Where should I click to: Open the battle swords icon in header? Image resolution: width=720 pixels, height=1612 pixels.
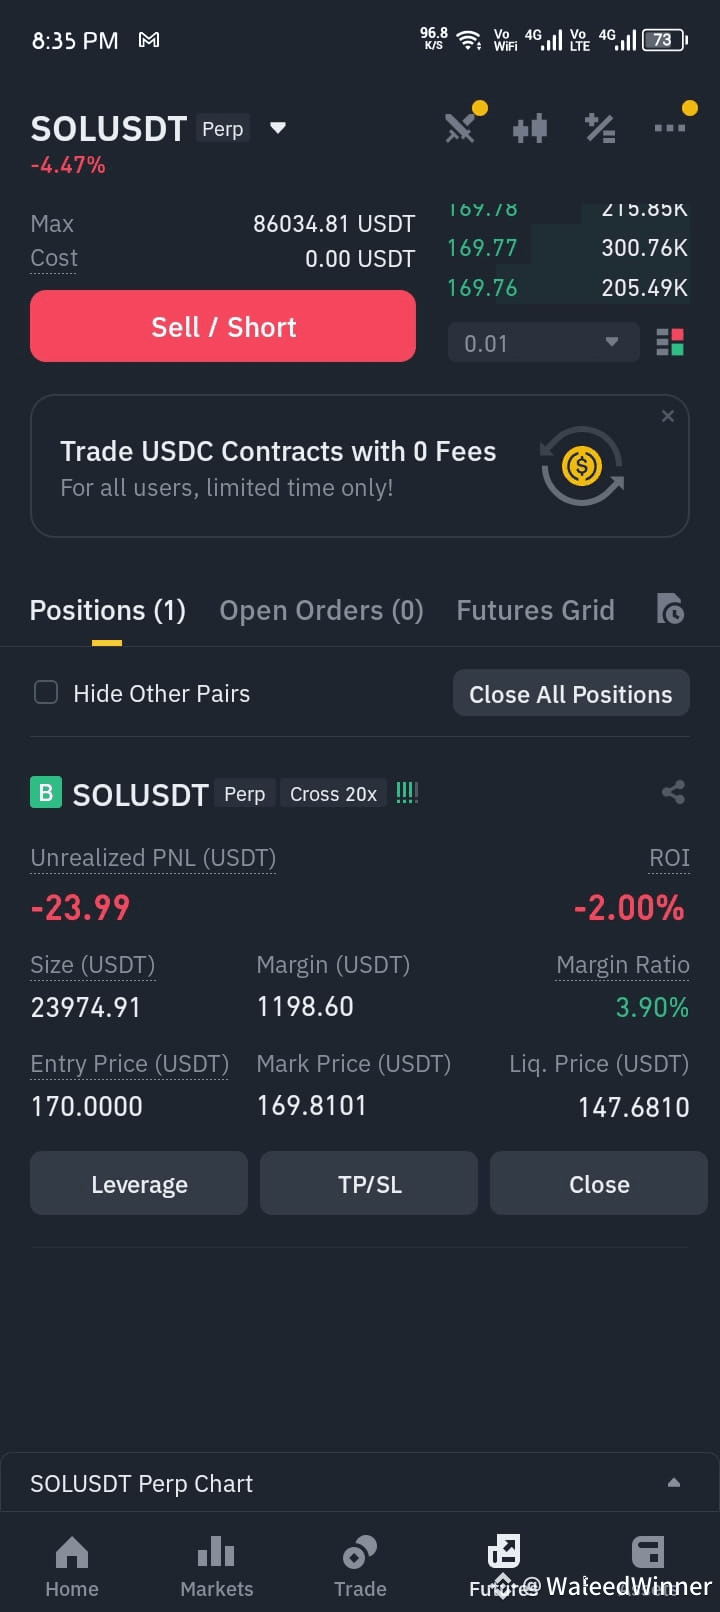pos(460,128)
